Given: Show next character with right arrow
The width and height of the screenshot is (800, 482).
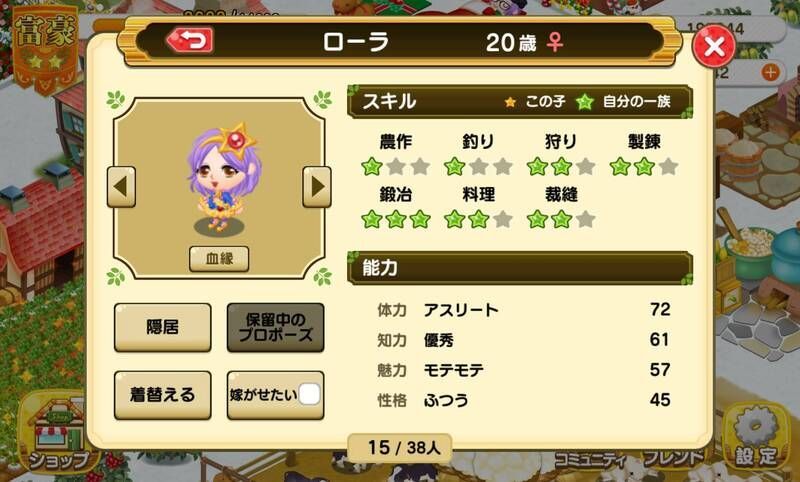Looking at the screenshot, I should pos(317,187).
